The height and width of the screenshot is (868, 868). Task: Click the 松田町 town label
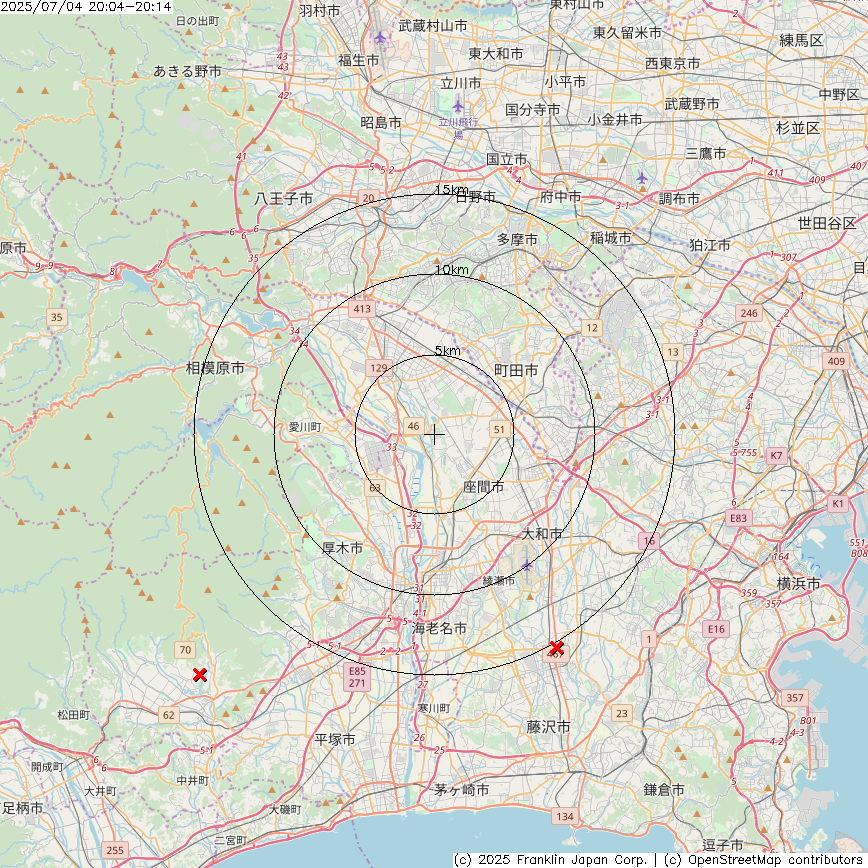tap(74, 715)
